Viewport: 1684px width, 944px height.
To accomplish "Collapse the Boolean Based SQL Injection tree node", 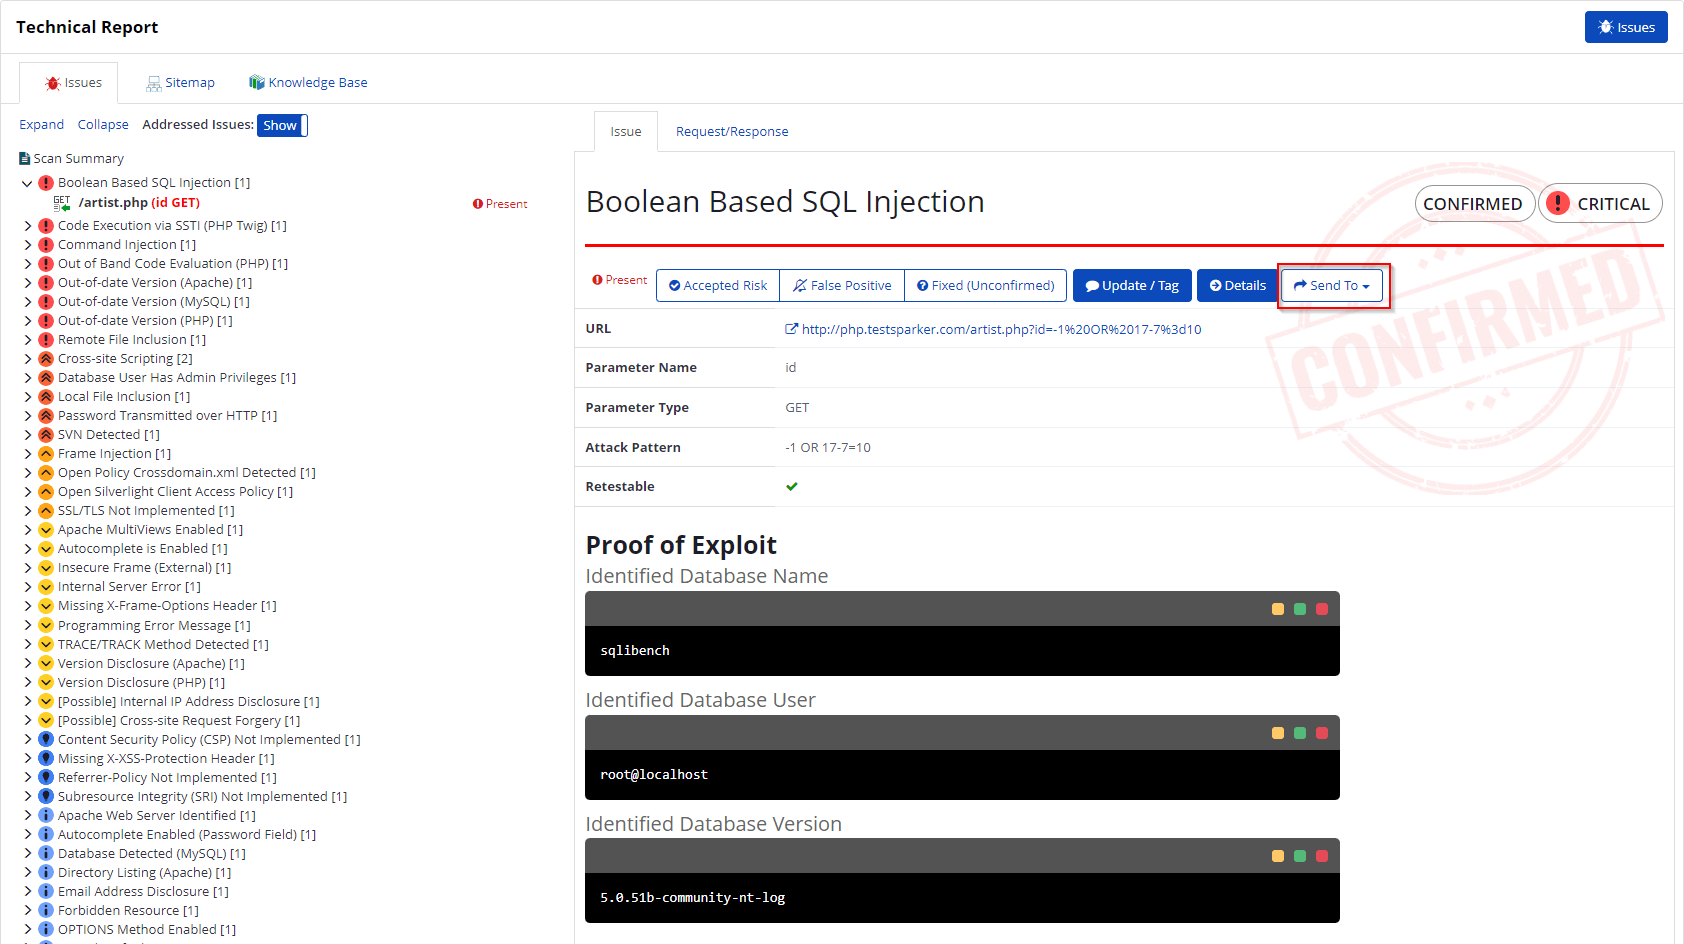I will click(x=27, y=183).
